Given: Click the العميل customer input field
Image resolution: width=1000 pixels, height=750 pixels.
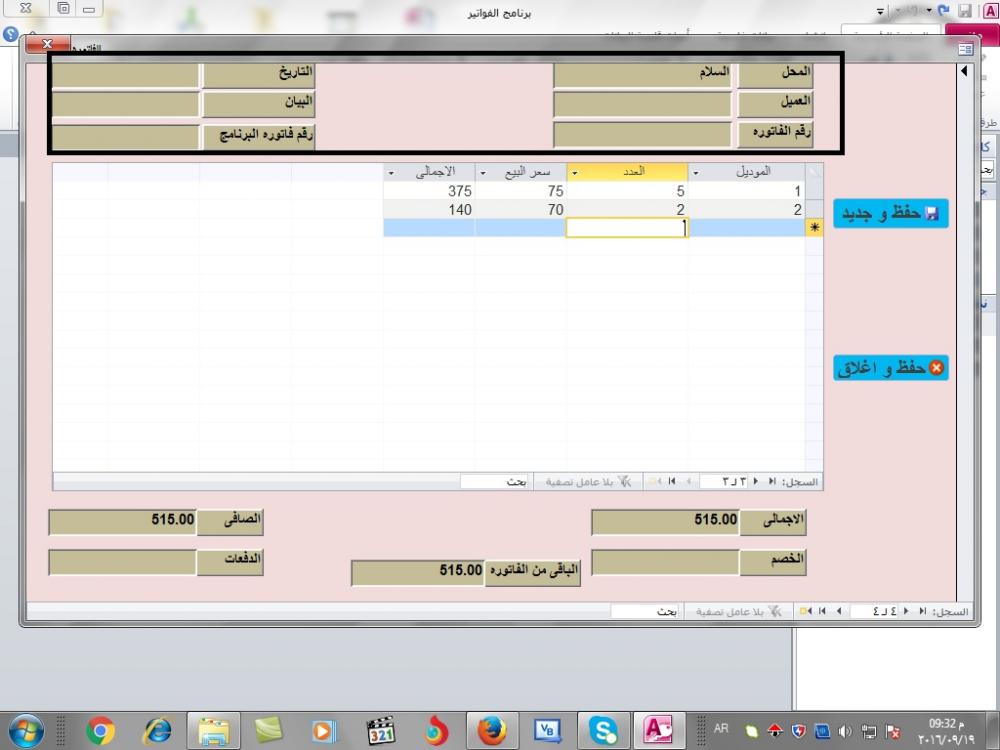Looking at the screenshot, I should click(x=643, y=104).
